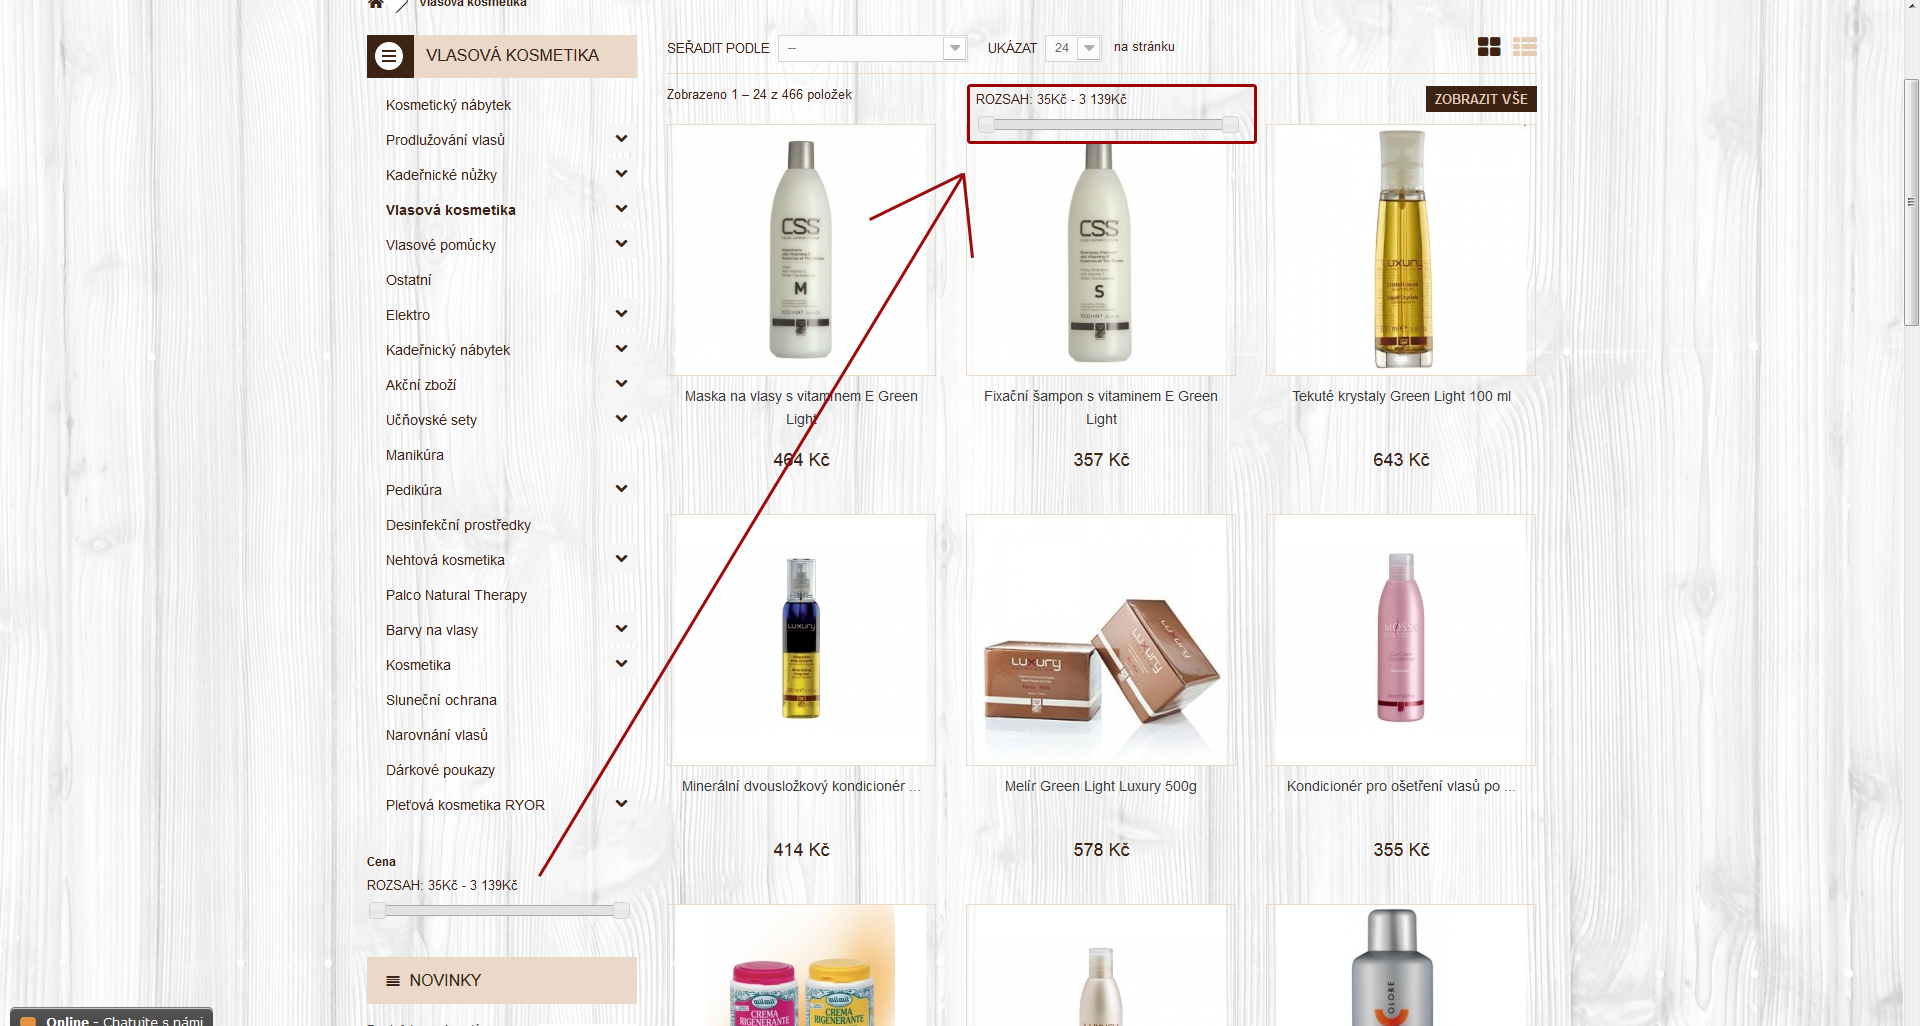The image size is (1920, 1026).
Task: Open the items per page dropdown showing 24
Action: (1073, 48)
